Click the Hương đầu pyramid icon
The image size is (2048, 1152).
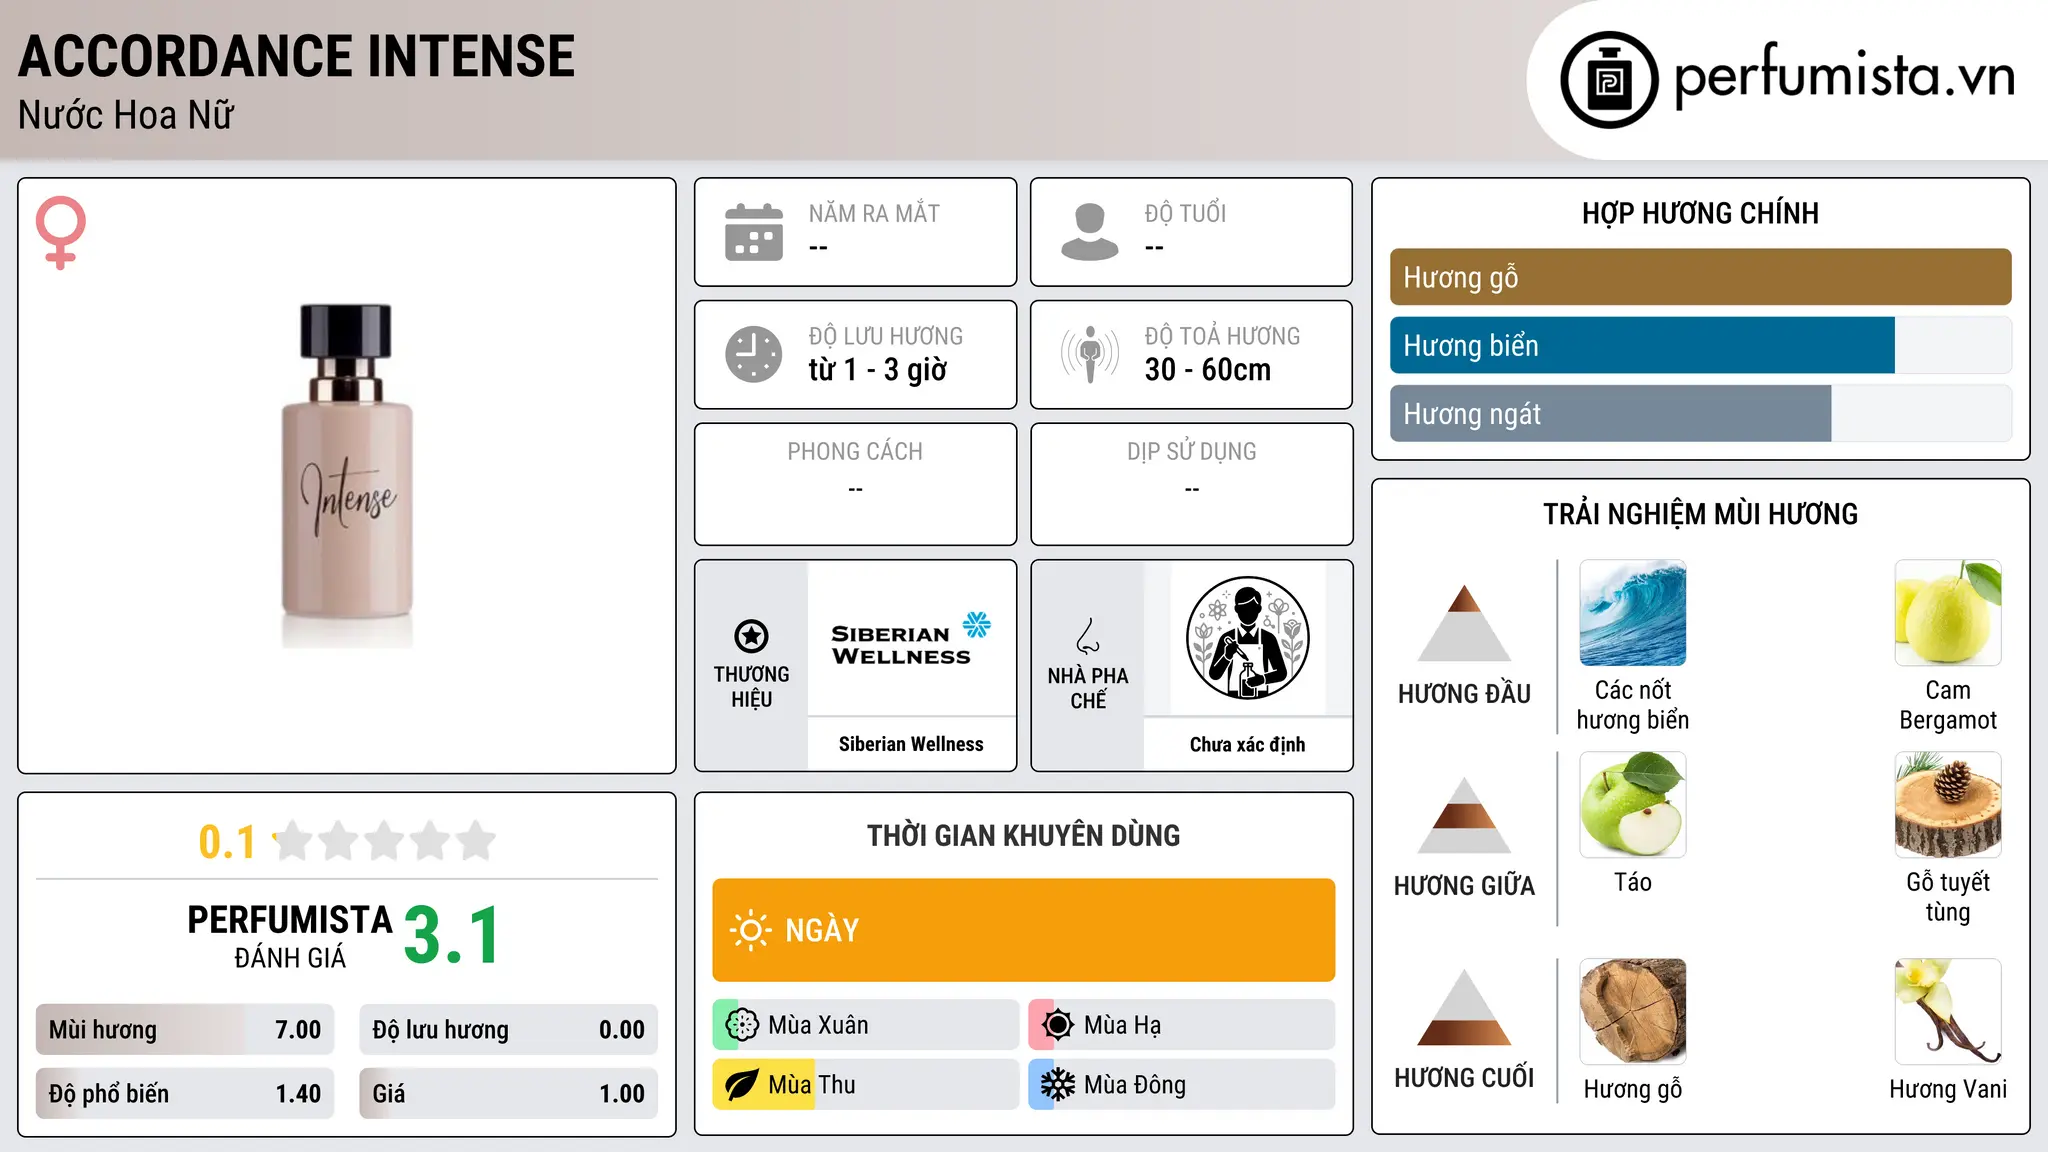coord(1464,623)
